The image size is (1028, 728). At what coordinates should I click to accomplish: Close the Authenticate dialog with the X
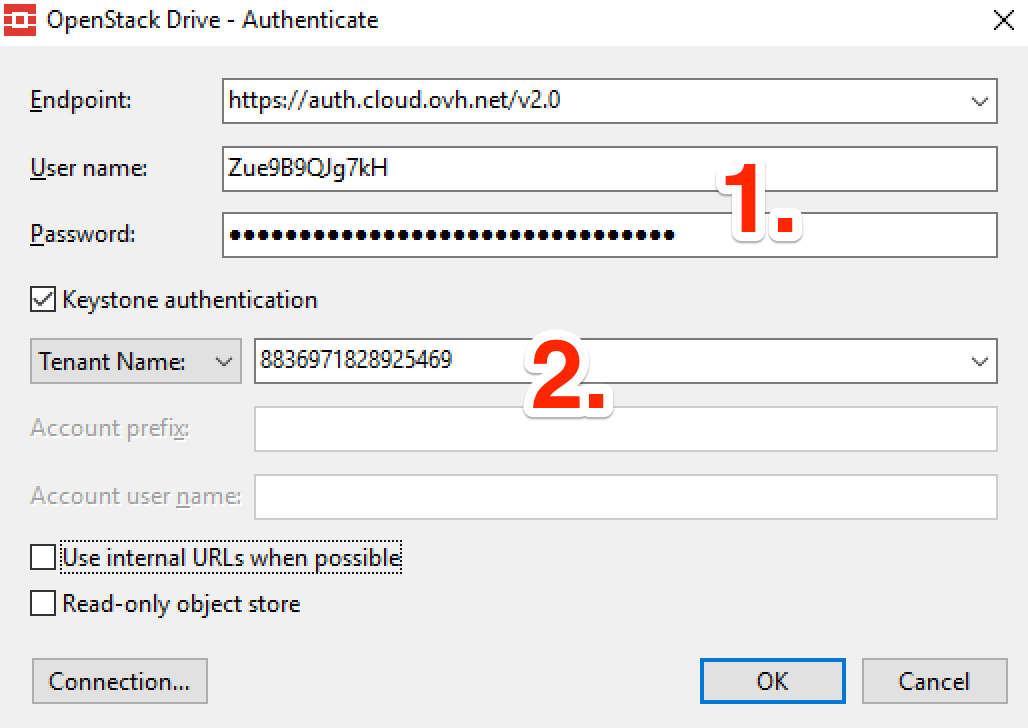coord(1004,19)
